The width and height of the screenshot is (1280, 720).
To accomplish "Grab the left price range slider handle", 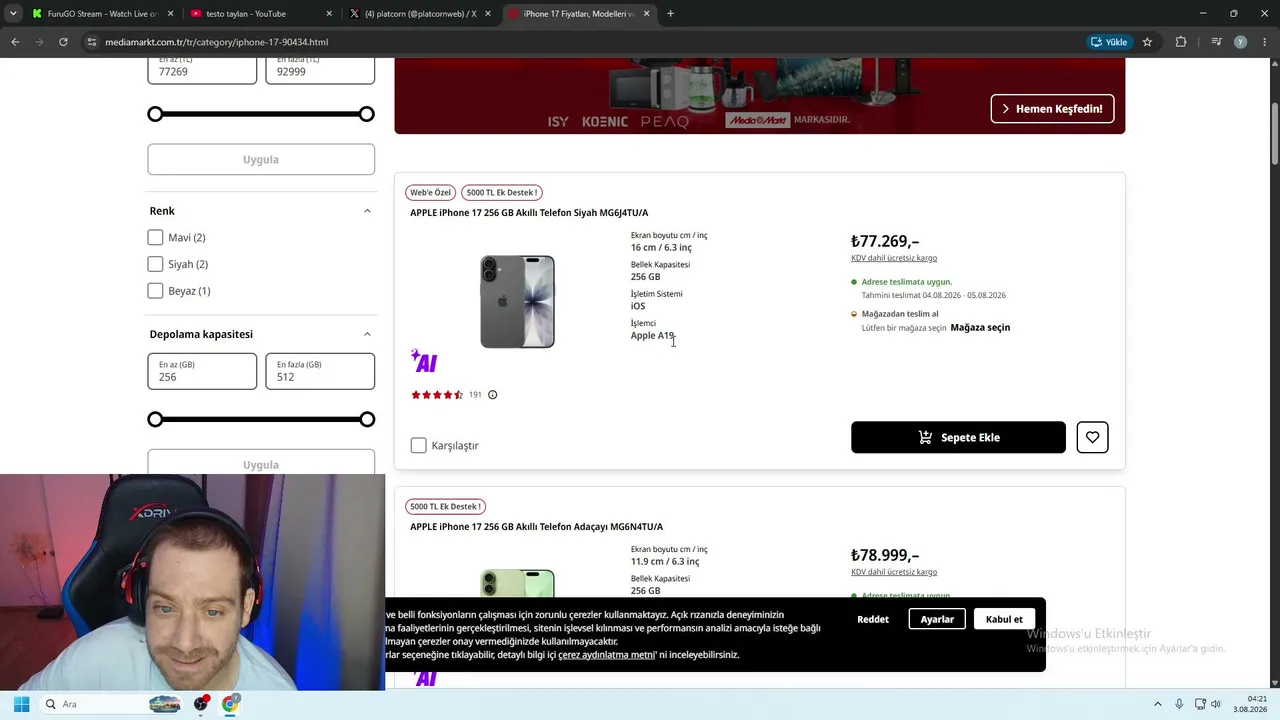I will click(x=155, y=114).
